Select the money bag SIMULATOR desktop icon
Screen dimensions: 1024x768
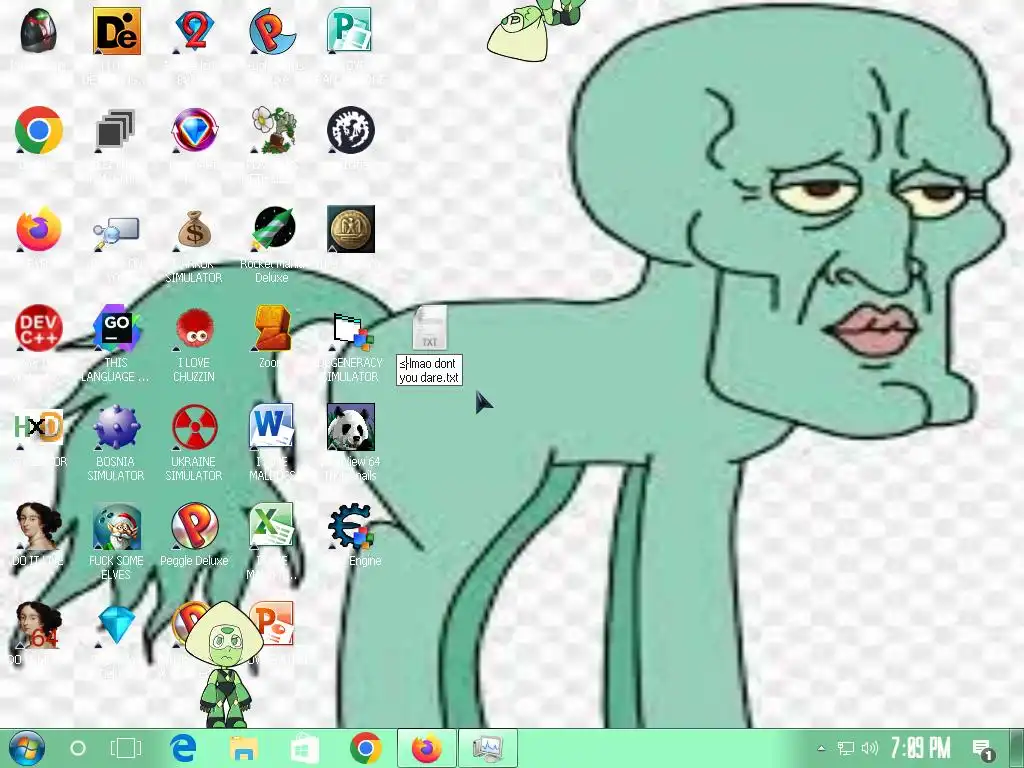pos(194,229)
